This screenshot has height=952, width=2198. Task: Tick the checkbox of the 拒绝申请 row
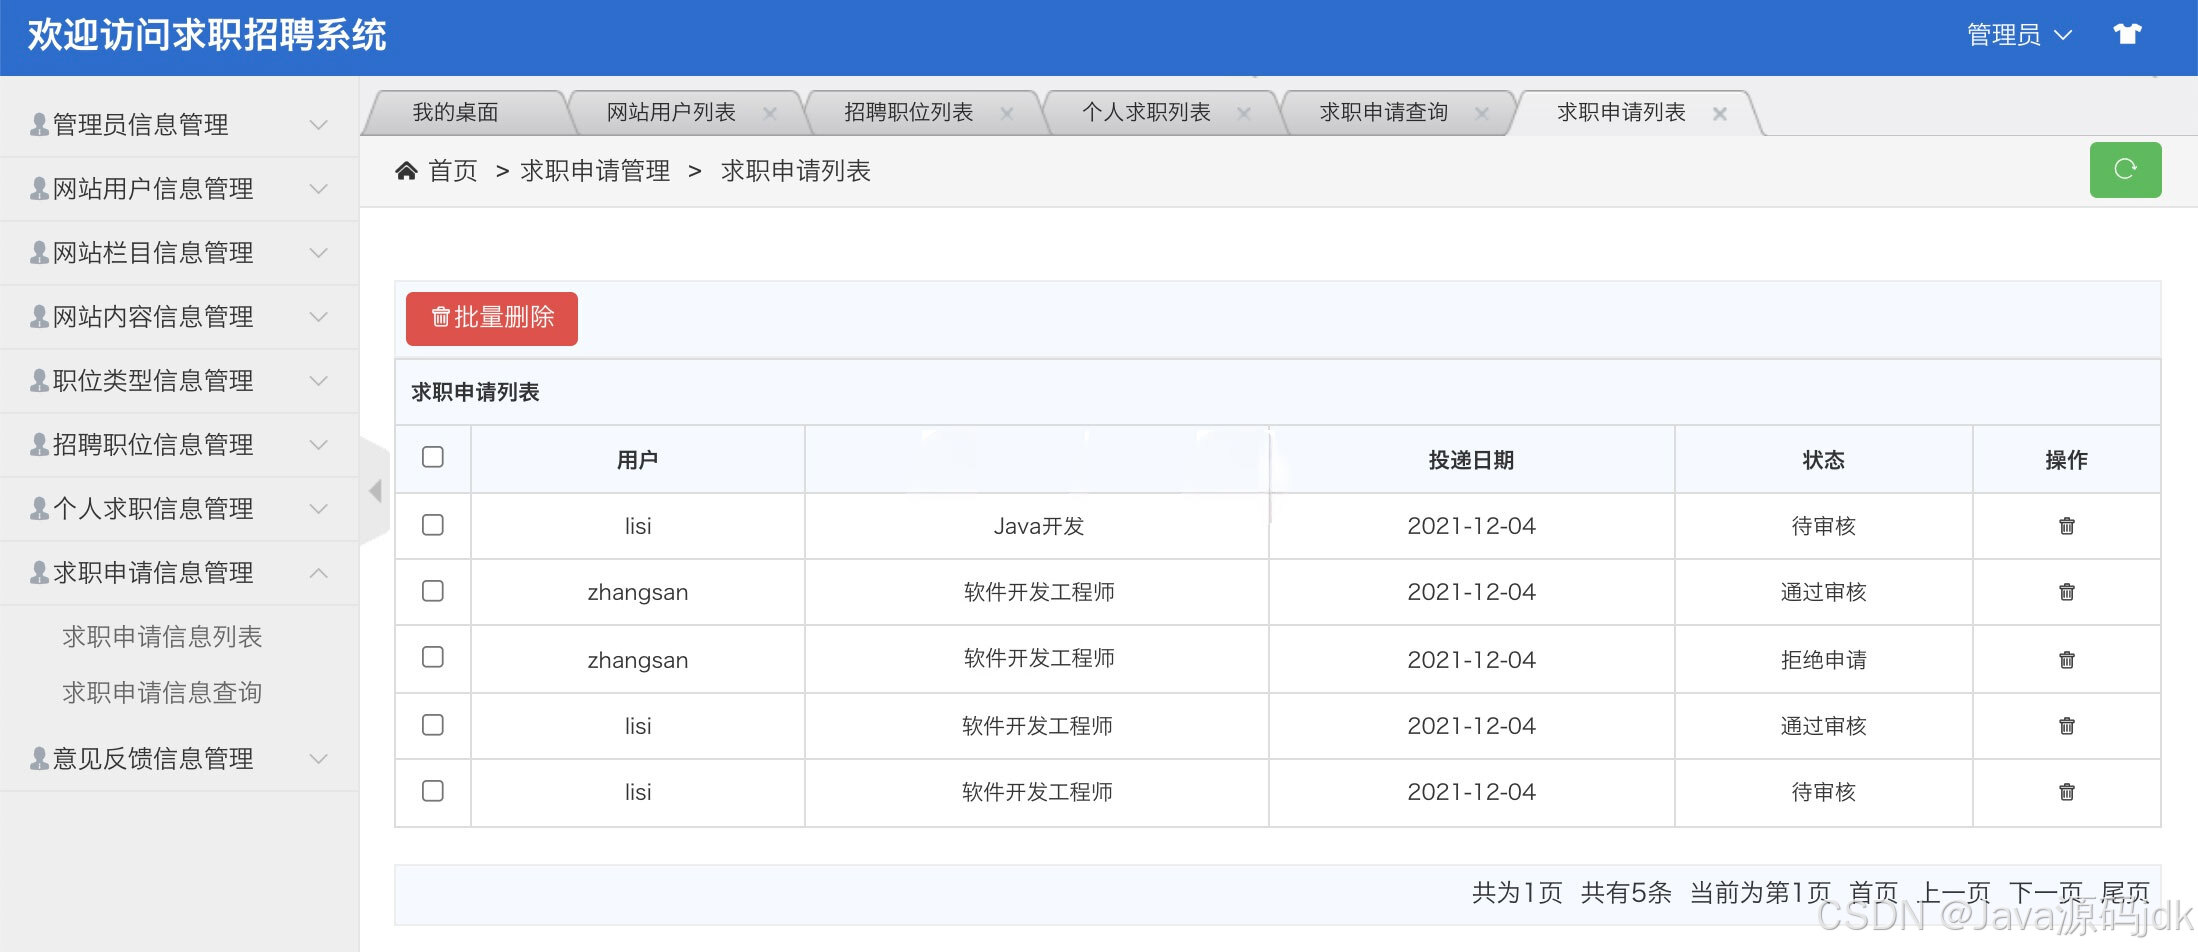pos(433,657)
